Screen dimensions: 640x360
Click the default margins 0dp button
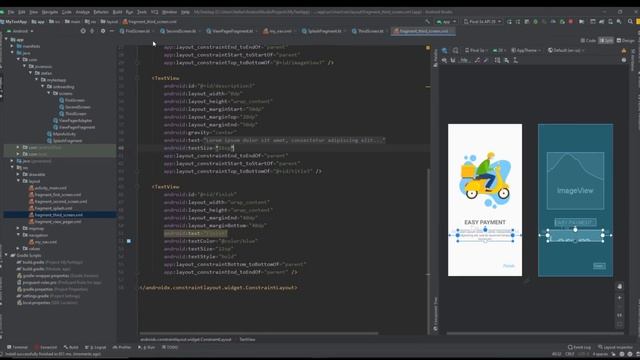[464, 60]
